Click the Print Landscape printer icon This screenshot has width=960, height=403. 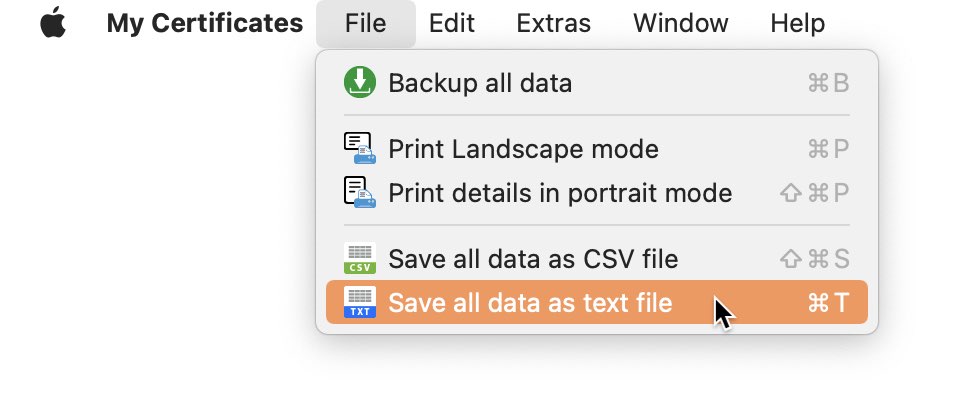(x=360, y=148)
